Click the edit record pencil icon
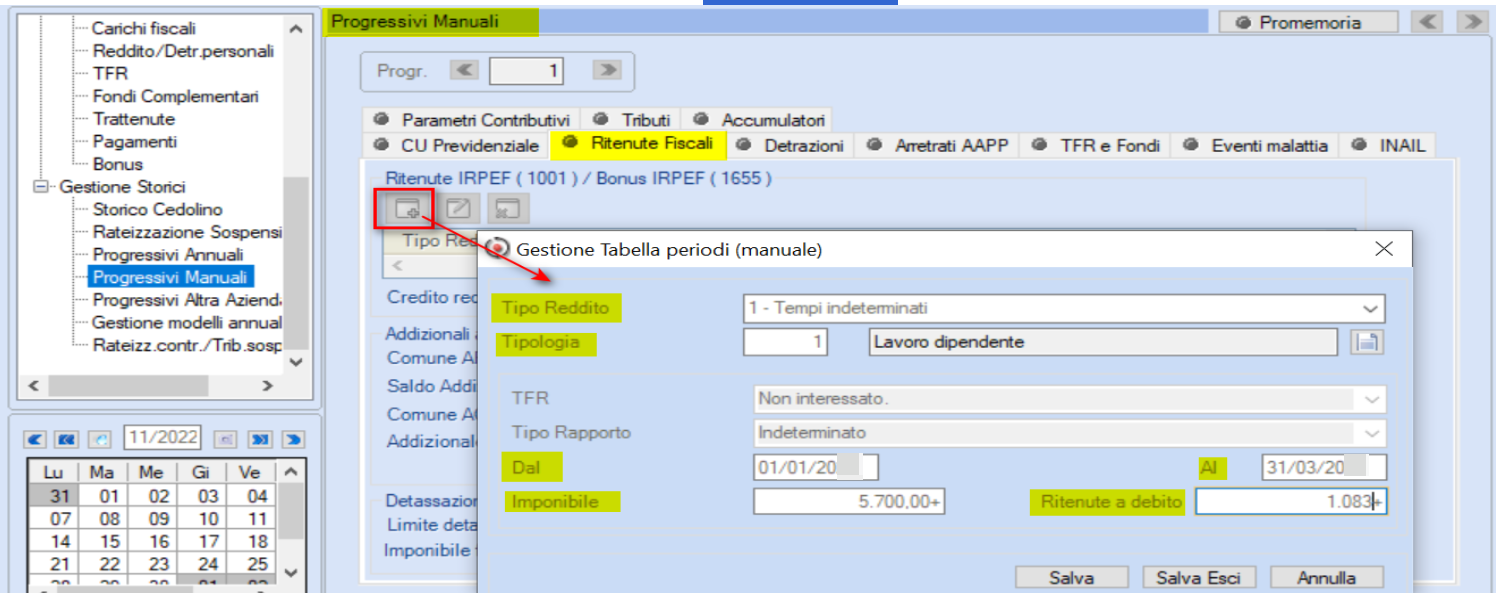This screenshot has height=598, width=1496. (x=457, y=208)
